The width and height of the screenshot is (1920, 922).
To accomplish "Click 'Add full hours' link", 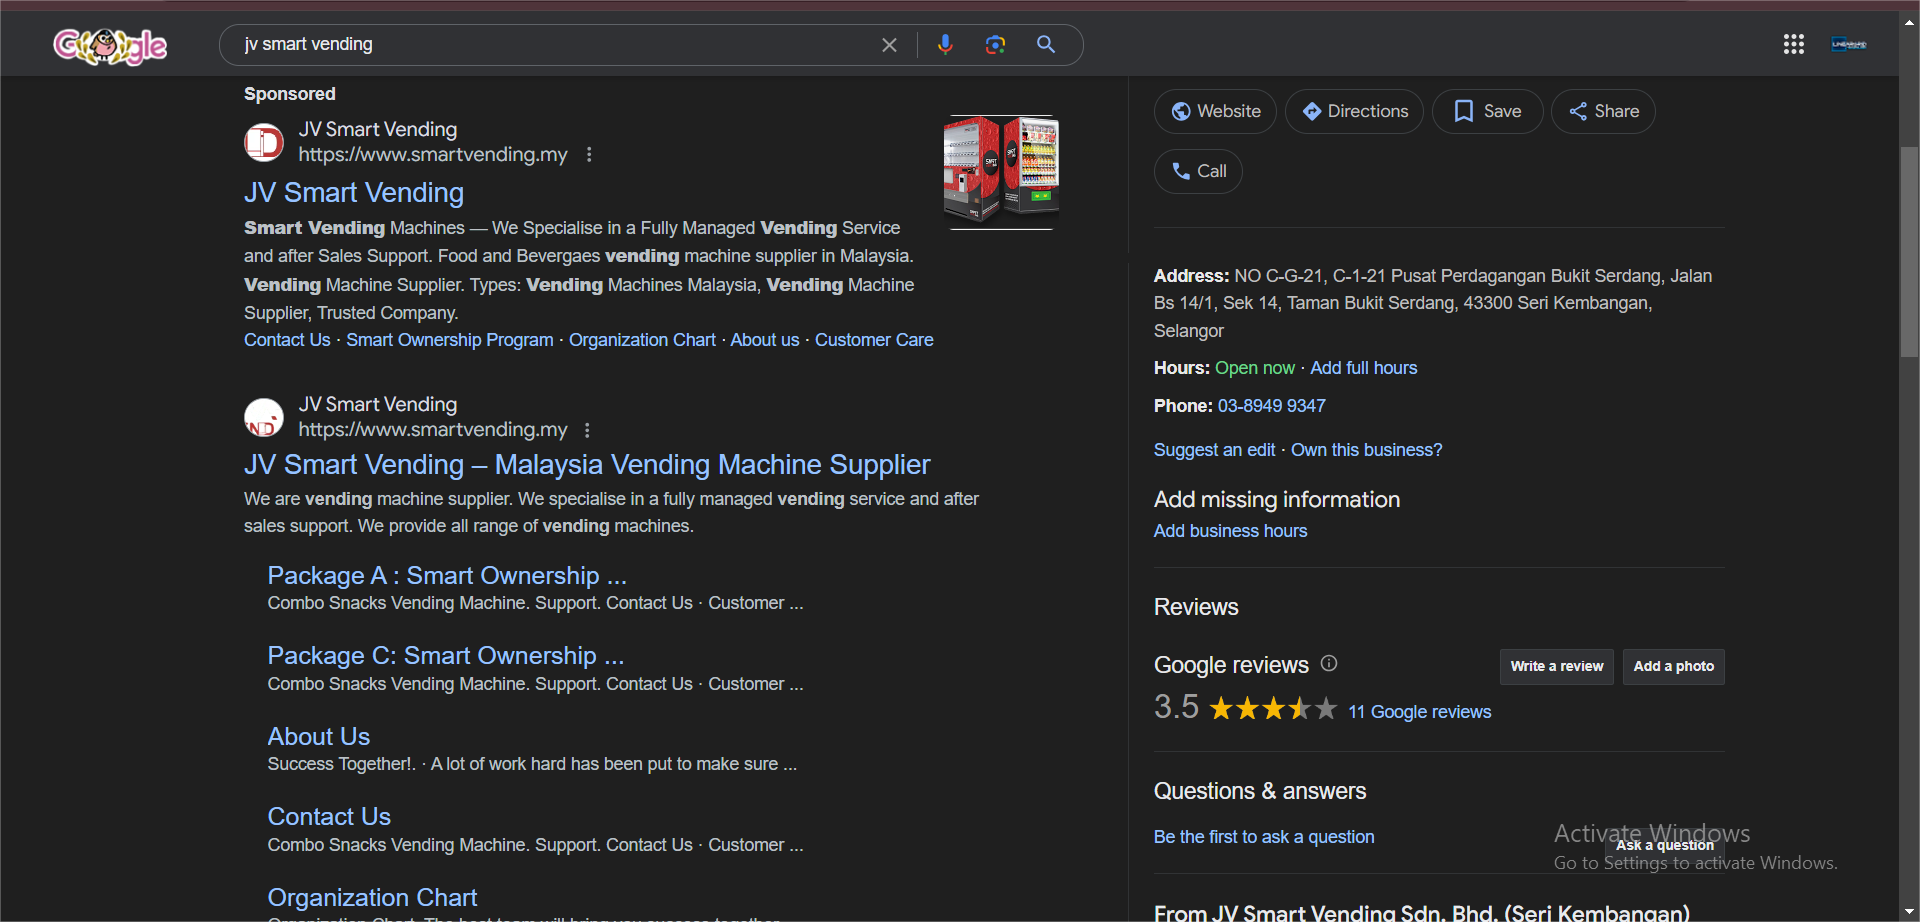I will click(x=1364, y=368).
